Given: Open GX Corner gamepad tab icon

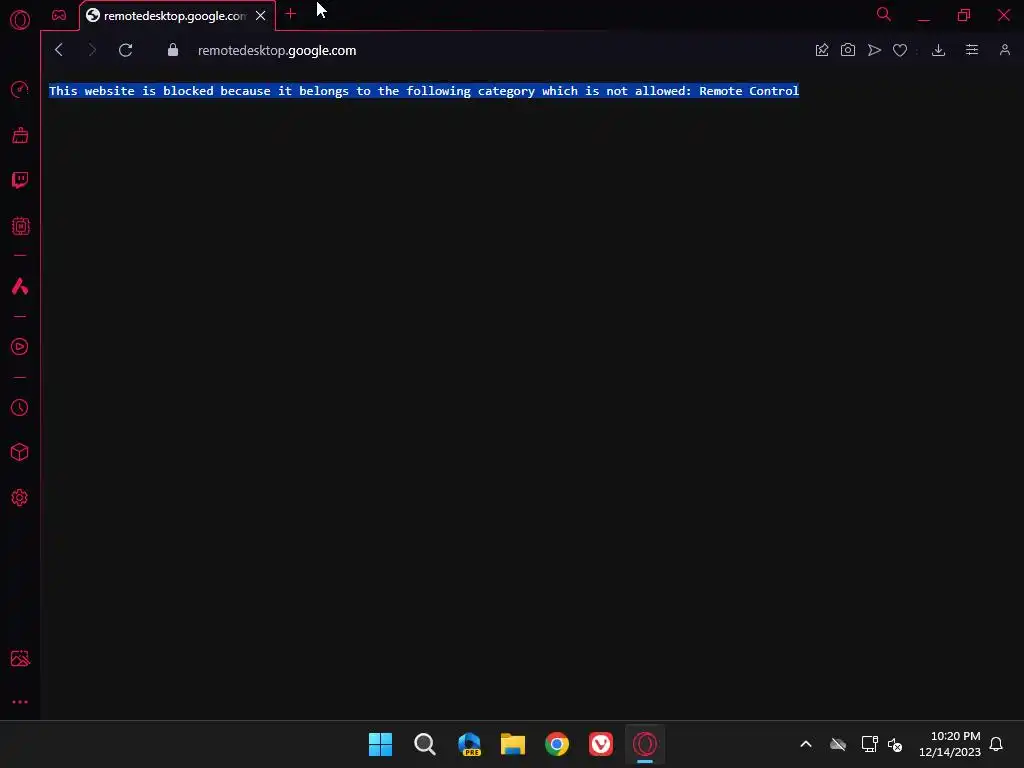Looking at the screenshot, I should tap(59, 15).
